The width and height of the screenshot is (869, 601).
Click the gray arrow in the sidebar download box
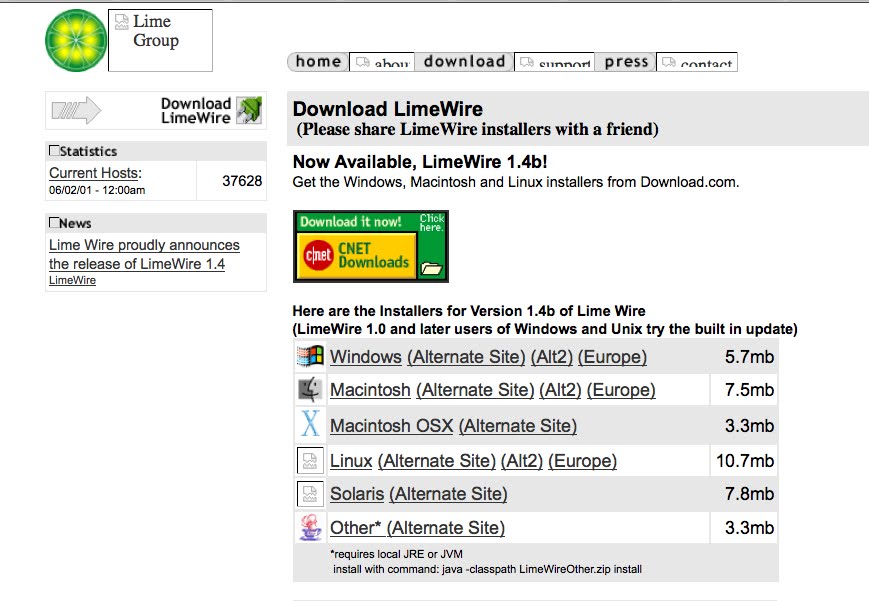[x=76, y=110]
